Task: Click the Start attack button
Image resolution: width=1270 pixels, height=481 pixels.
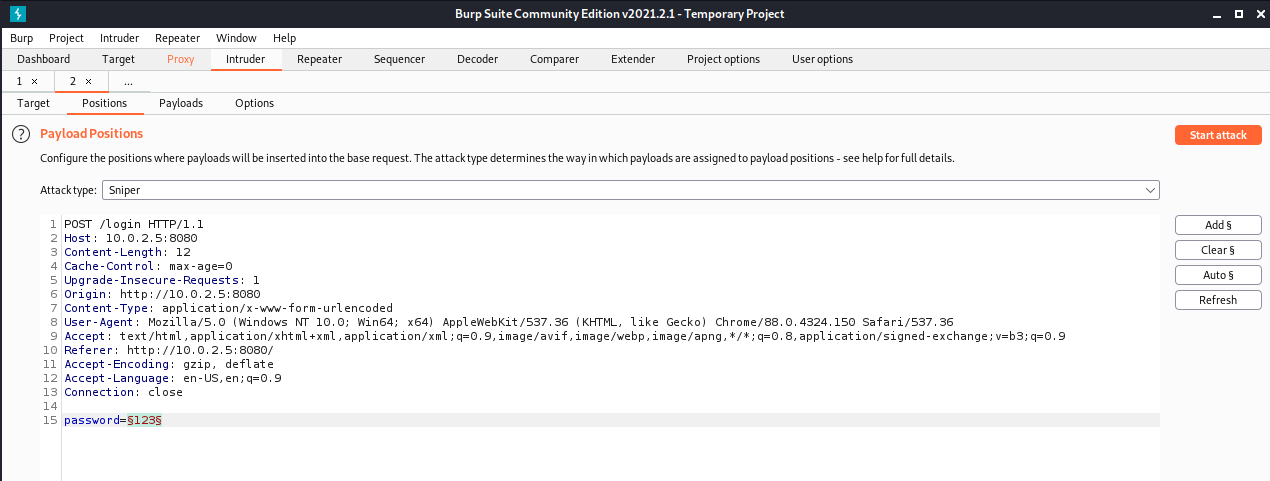Action: 1218,135
